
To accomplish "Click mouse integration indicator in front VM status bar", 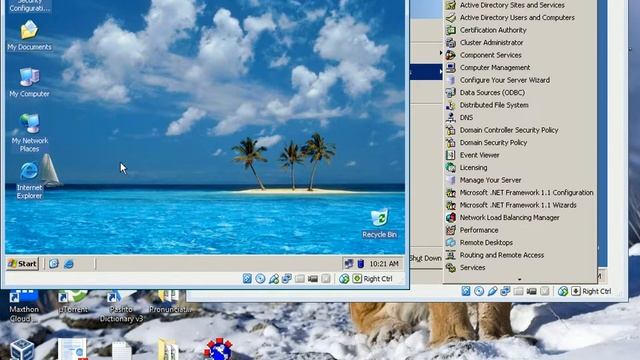I will pyautogui.click(x=344, y=278).
